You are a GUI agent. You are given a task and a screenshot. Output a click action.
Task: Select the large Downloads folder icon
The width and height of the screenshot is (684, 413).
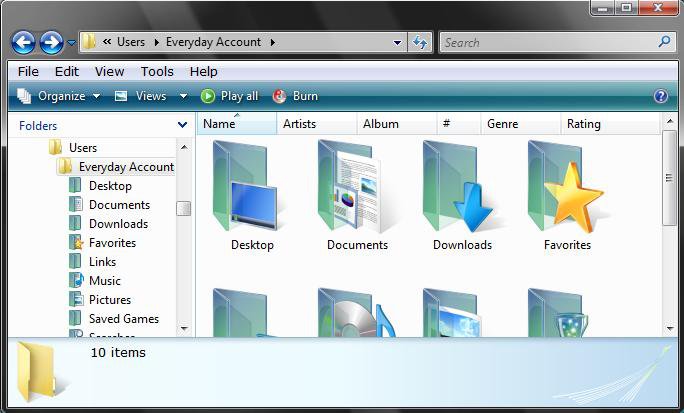458,187
